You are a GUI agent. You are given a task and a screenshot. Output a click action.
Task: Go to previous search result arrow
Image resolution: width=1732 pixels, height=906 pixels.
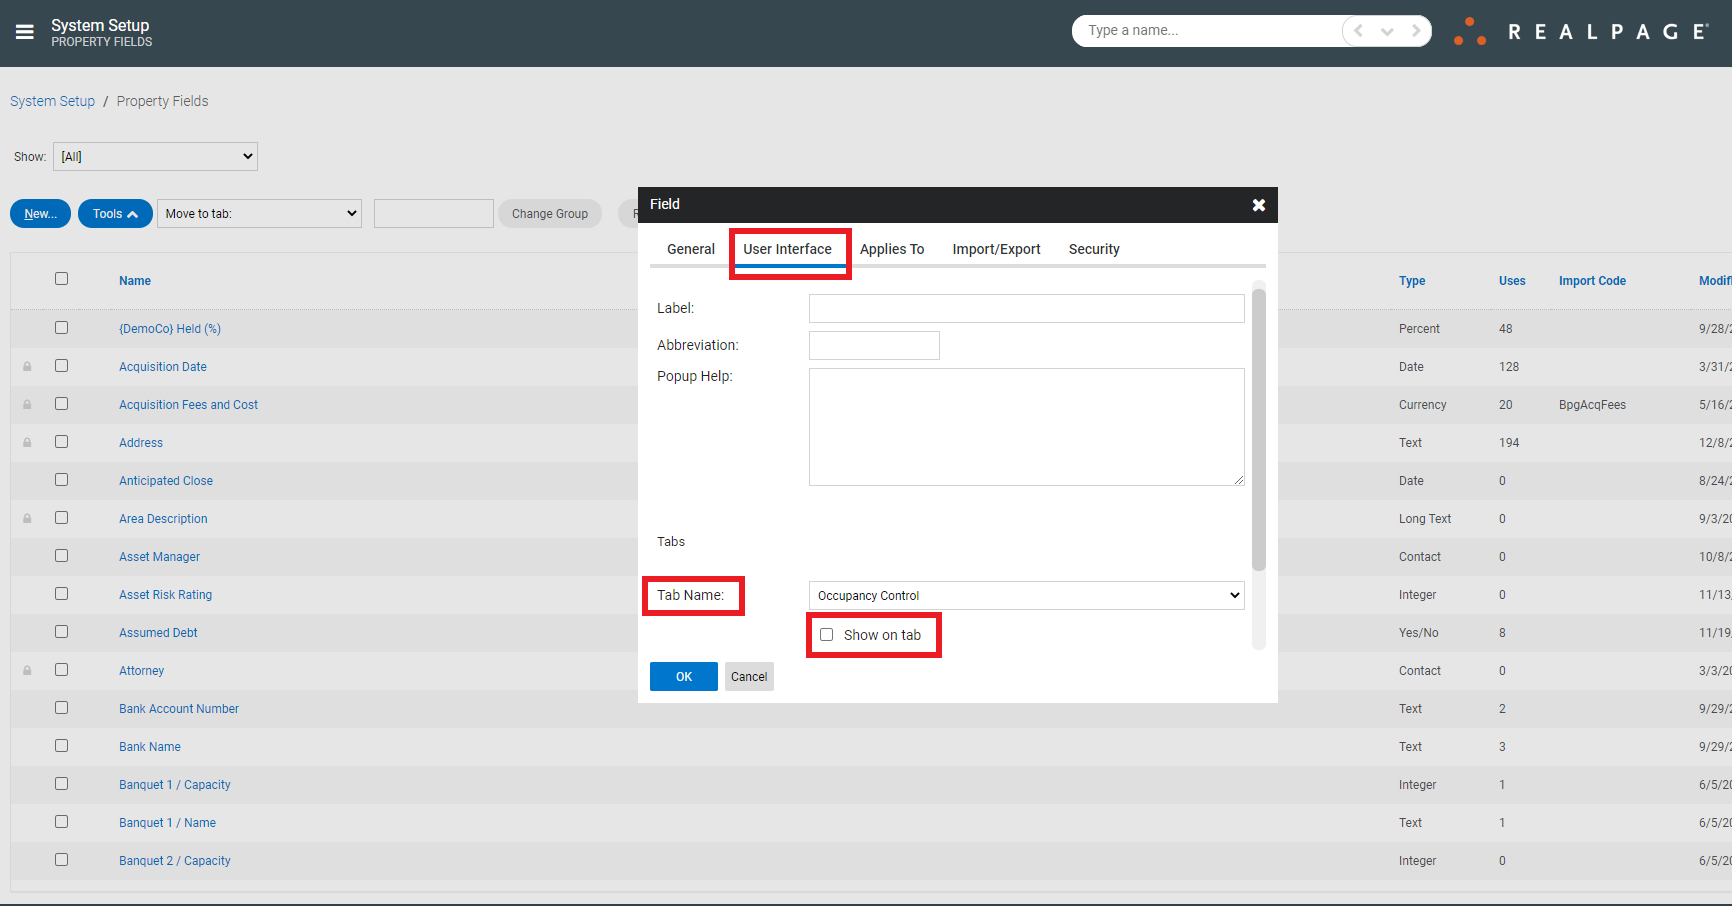(x=1356, y=31)
